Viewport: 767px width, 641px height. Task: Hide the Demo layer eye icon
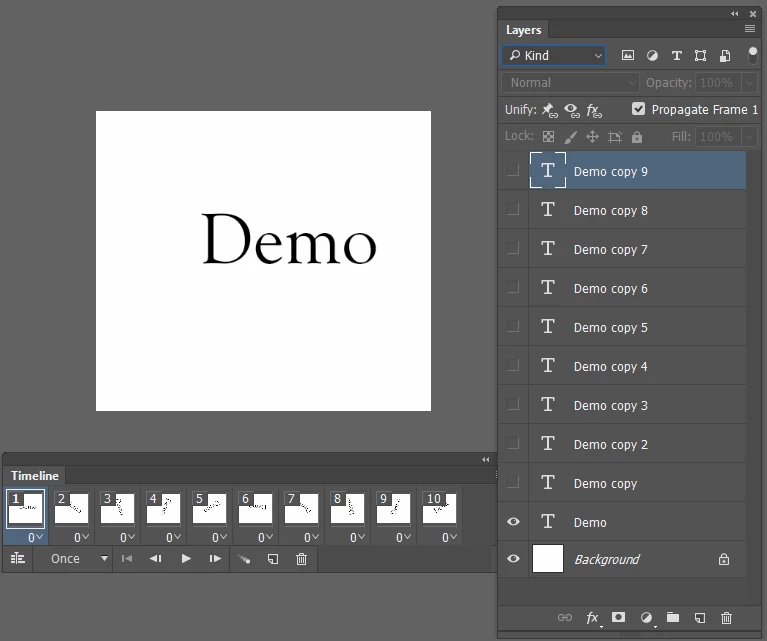tap(513, 522)
